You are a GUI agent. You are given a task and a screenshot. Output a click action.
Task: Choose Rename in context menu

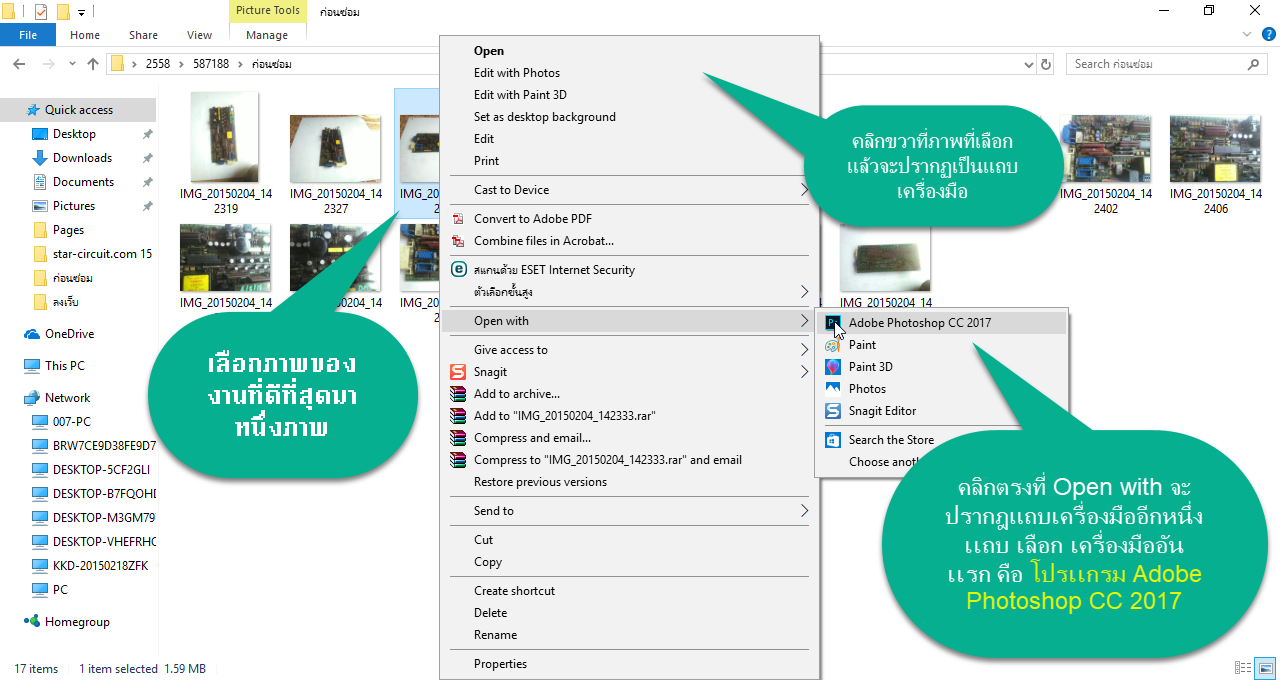click(495, 635)
